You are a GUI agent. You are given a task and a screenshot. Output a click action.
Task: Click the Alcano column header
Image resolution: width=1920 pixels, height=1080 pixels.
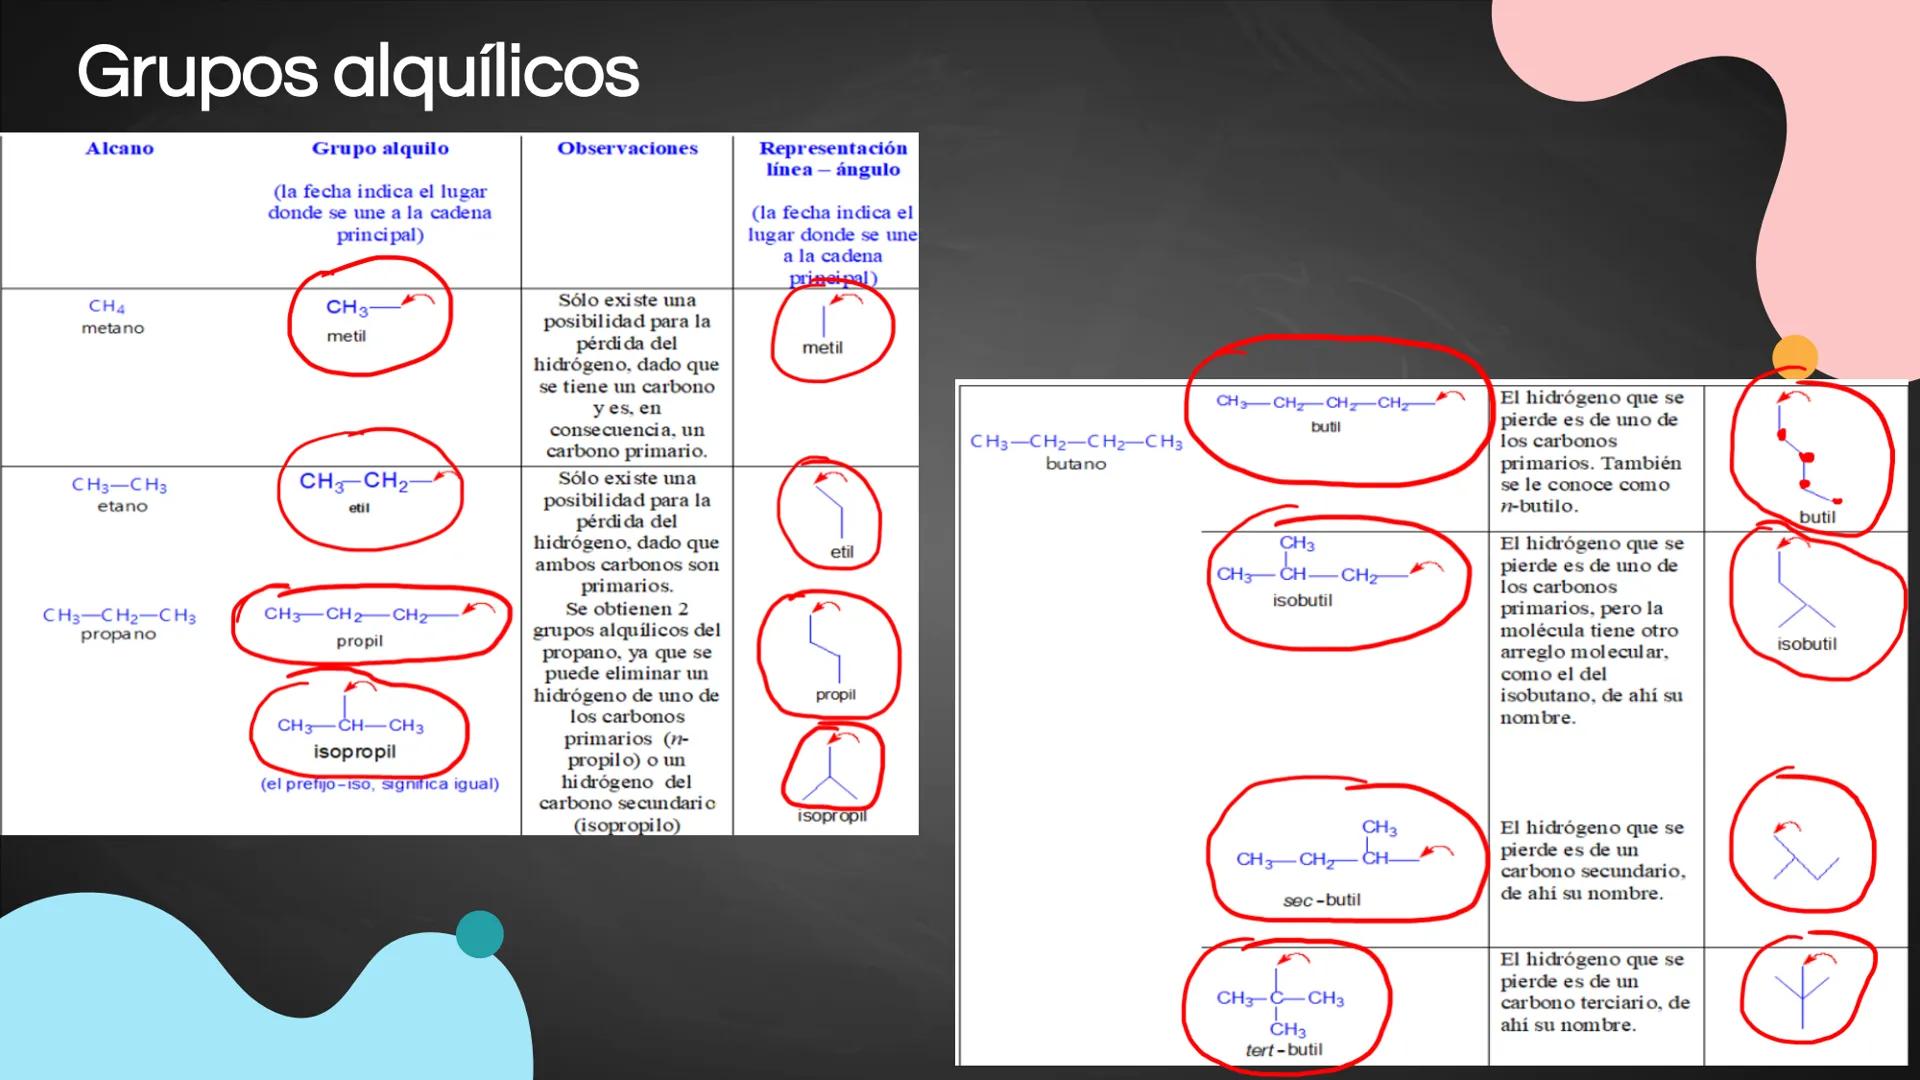tap(119, 148)
